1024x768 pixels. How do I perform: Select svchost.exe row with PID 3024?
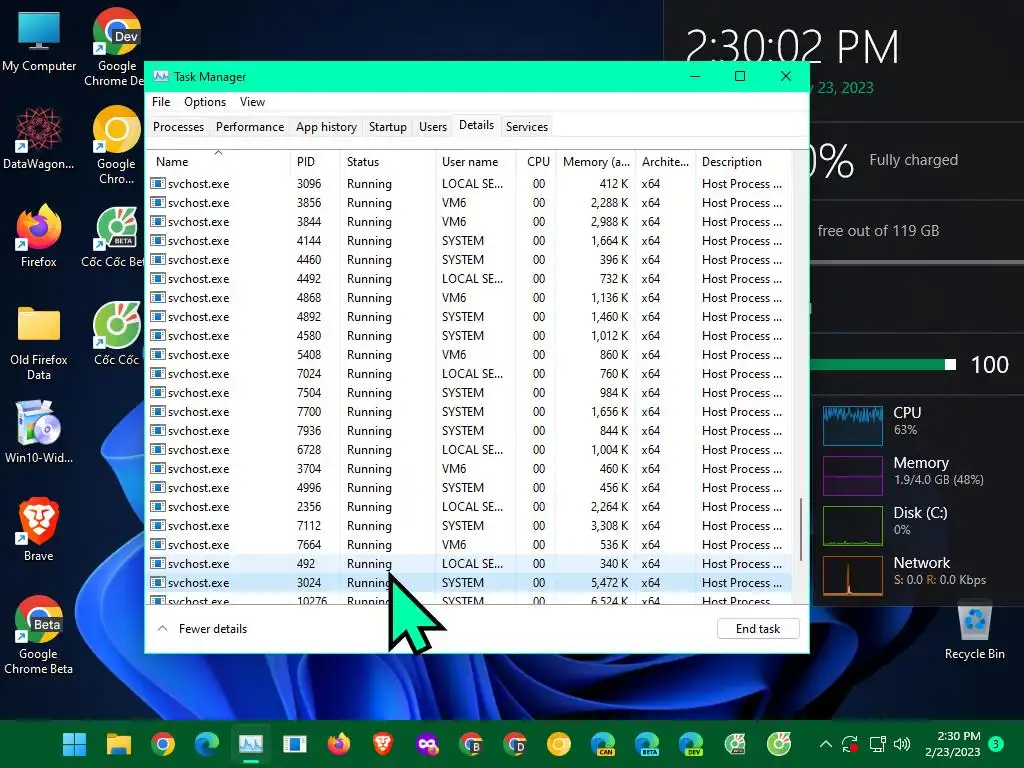[x=470, y=583]
